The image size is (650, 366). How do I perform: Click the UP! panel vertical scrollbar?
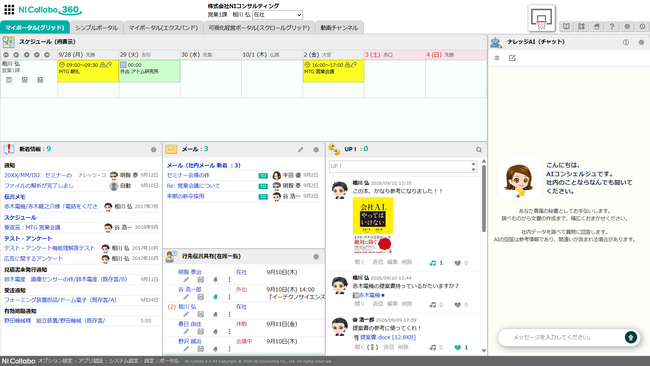[x=483, y=199]
